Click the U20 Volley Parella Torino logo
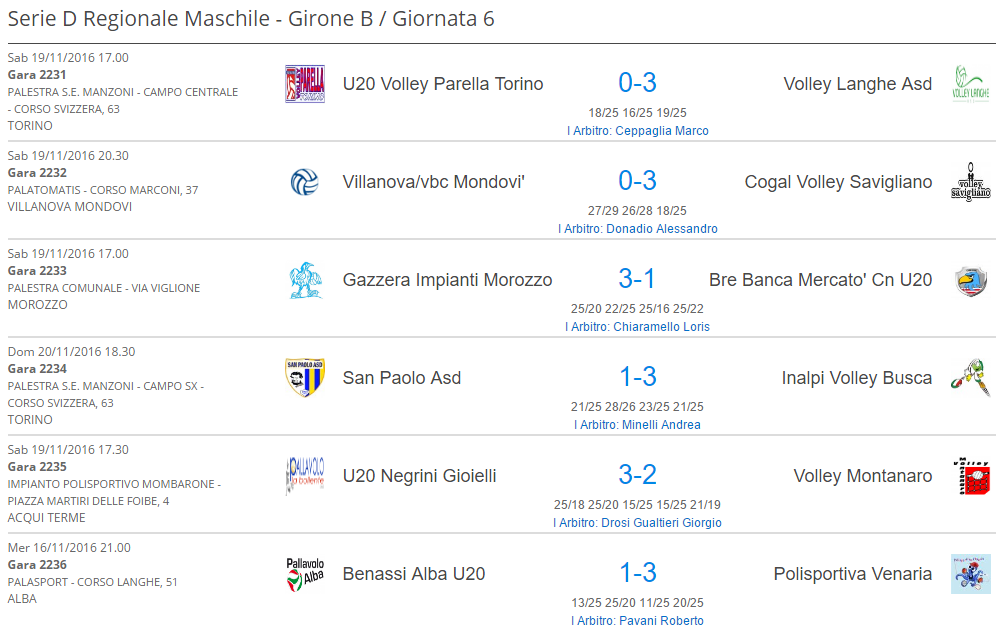Screen dimensions: 1004x629 point(305,84)
